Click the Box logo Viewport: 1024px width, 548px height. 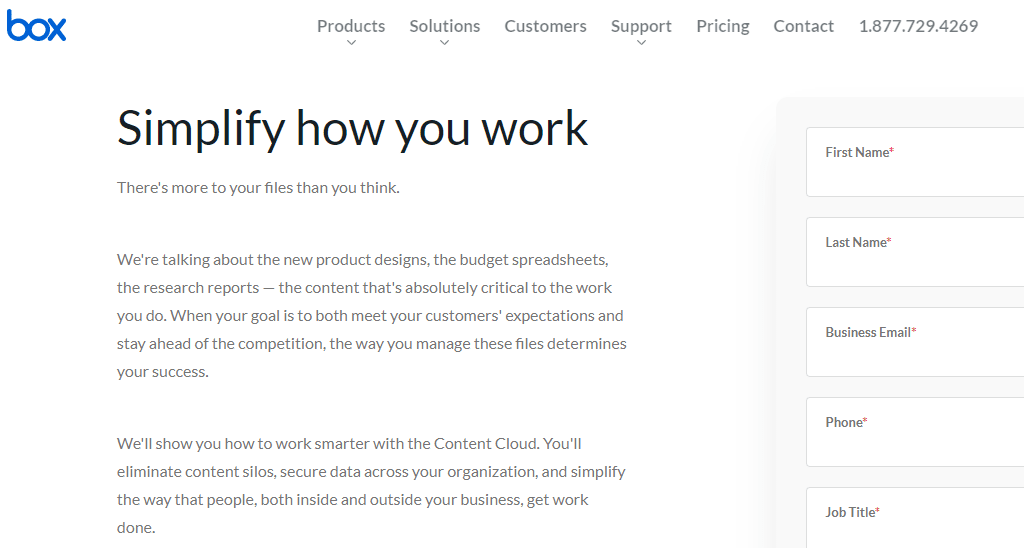coord(37,26)
